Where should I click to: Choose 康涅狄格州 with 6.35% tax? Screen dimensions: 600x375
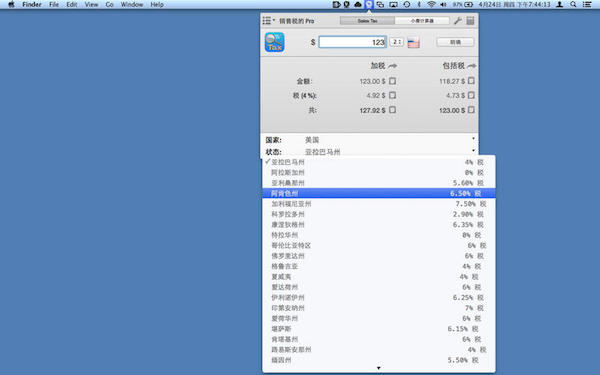pyautogui.click(x=379, y=225)
